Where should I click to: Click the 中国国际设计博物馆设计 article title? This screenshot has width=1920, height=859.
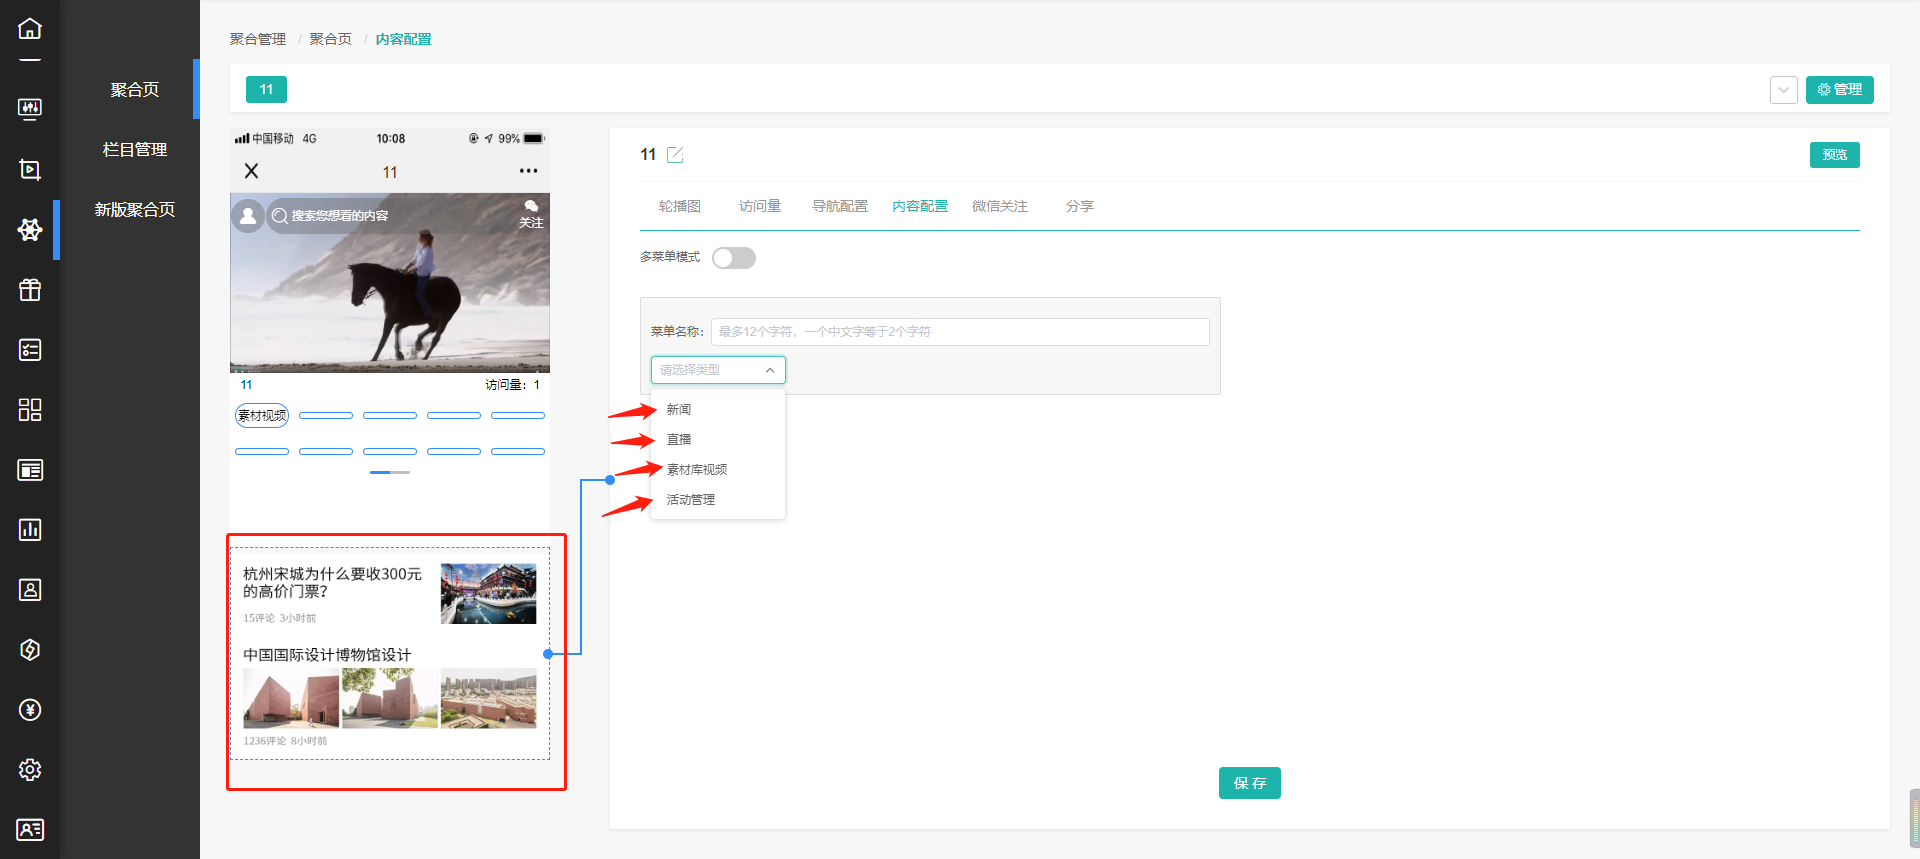pos(327,655)
